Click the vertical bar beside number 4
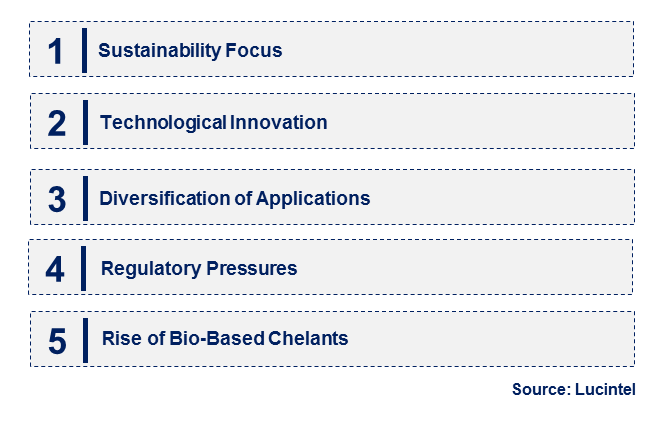 84,269
